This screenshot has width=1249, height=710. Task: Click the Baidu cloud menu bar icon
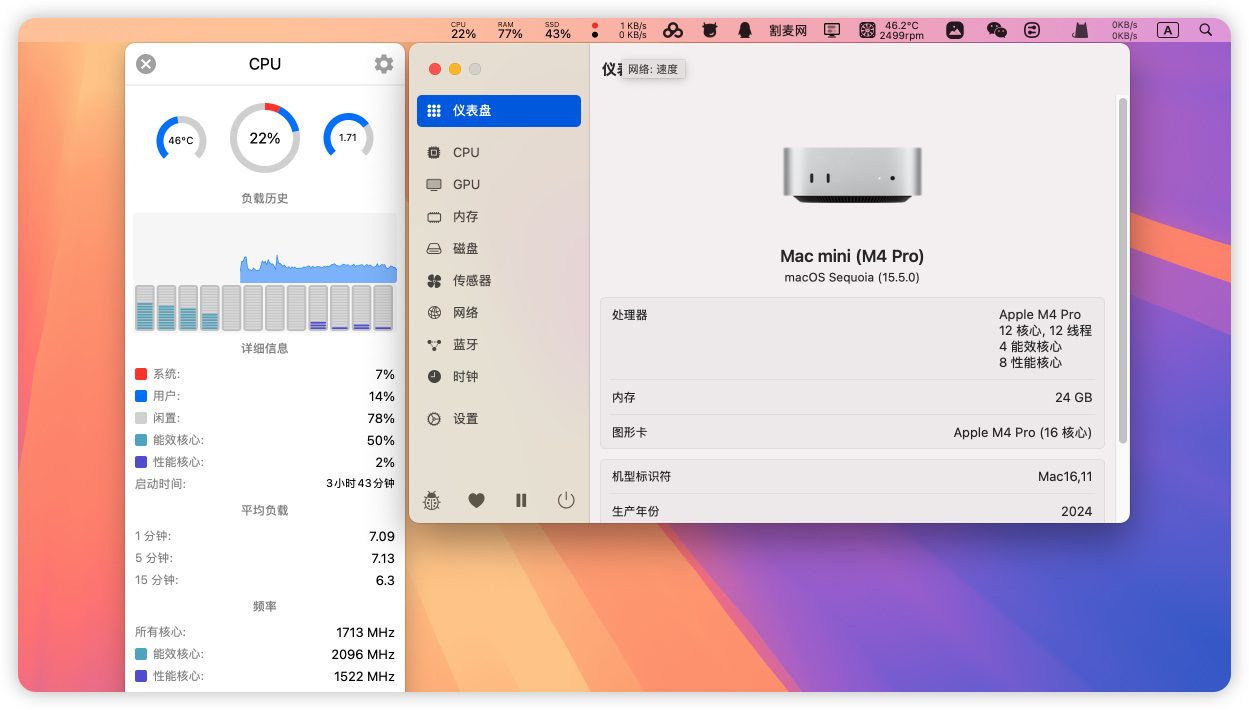point(674,30)
